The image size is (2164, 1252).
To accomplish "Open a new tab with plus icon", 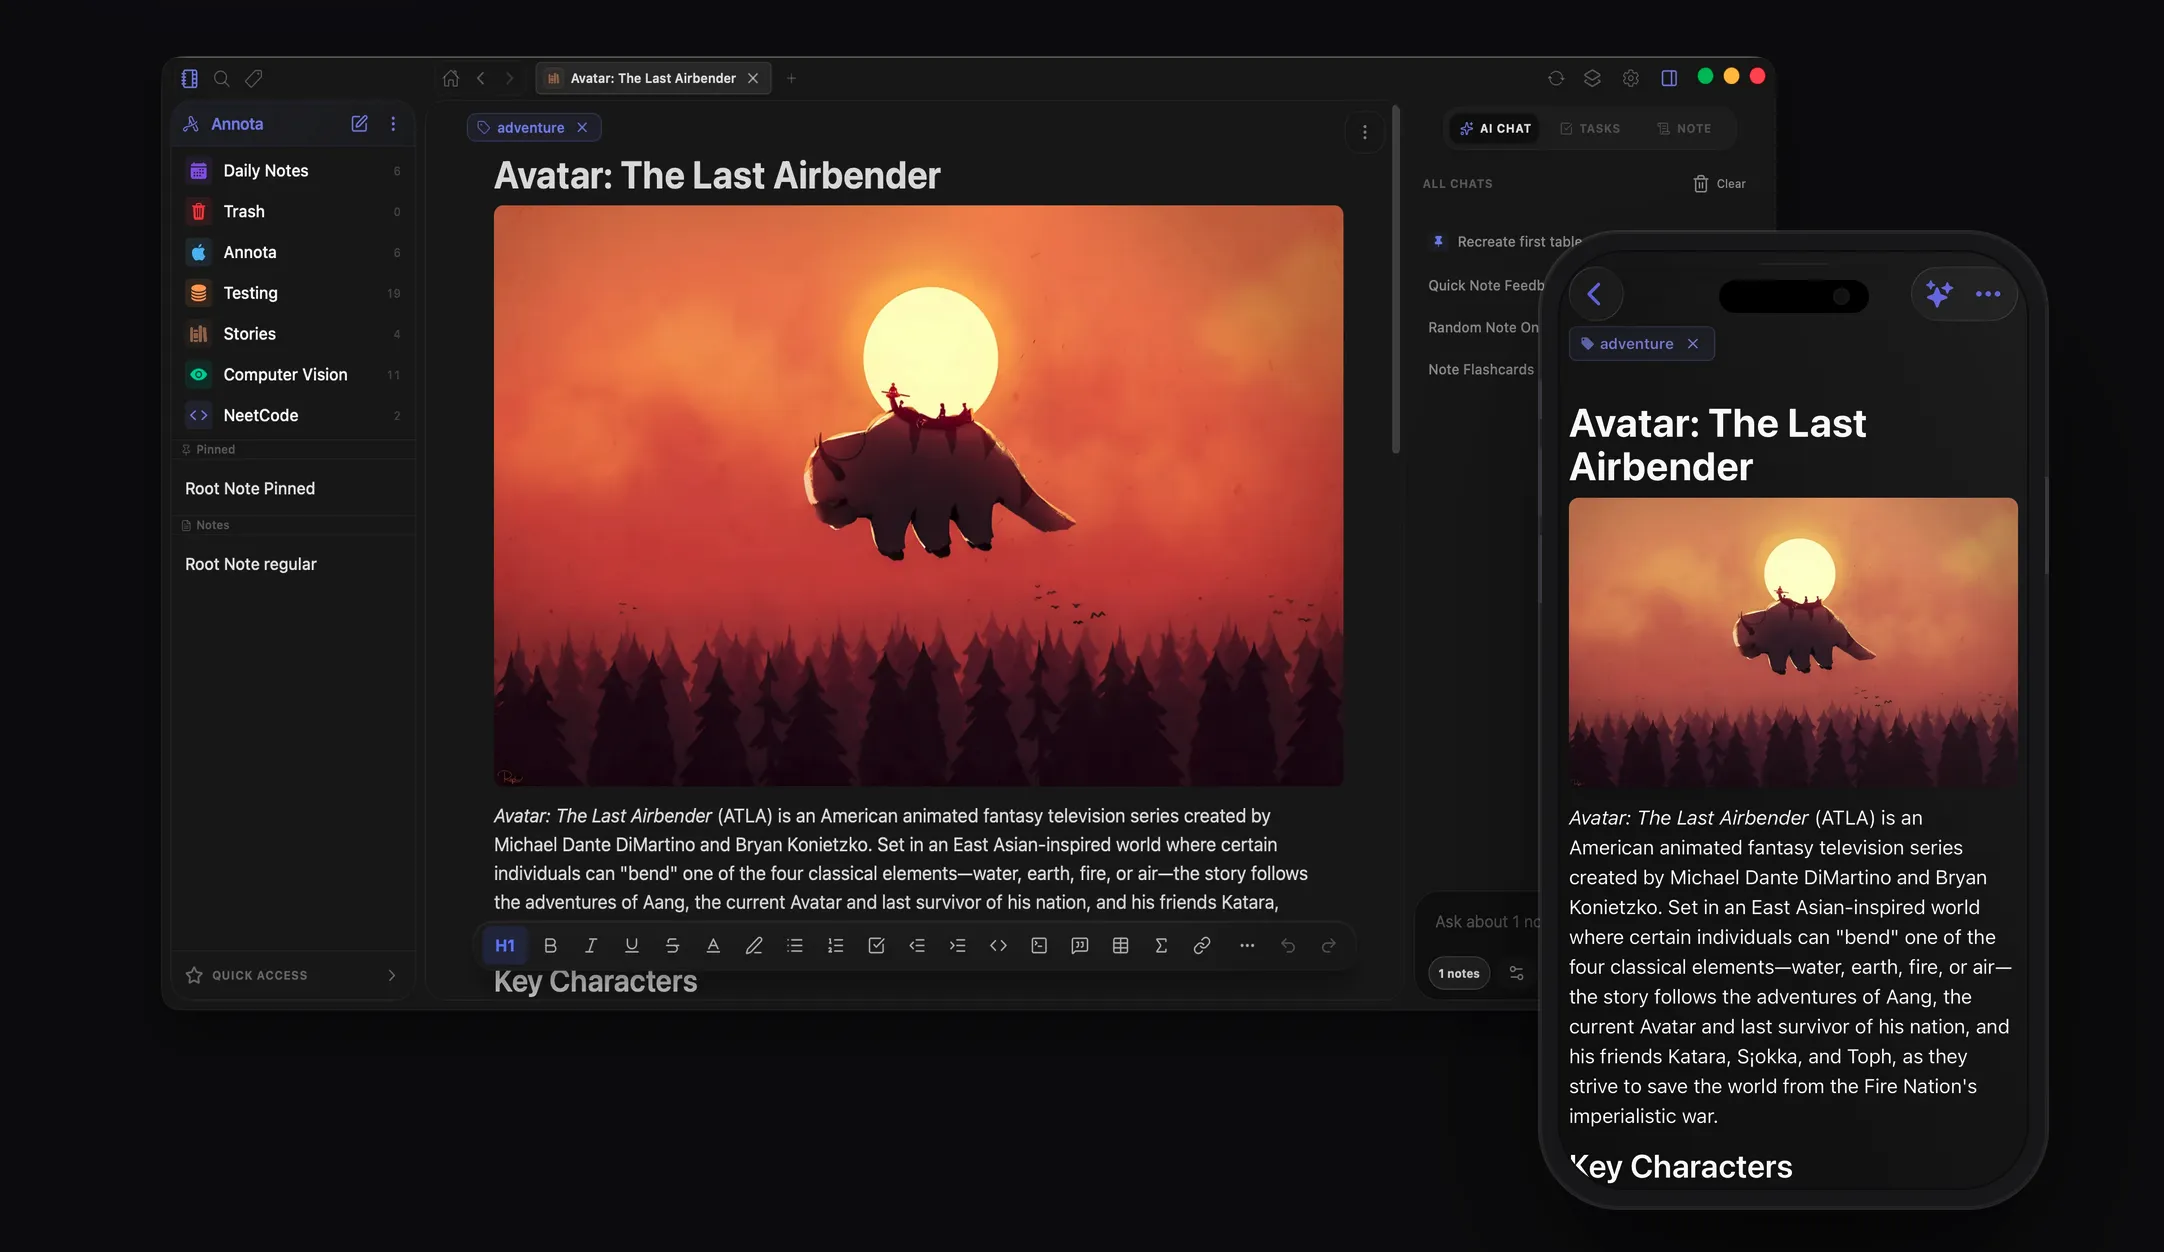I will pyautogui.click(x=791, y=78).
